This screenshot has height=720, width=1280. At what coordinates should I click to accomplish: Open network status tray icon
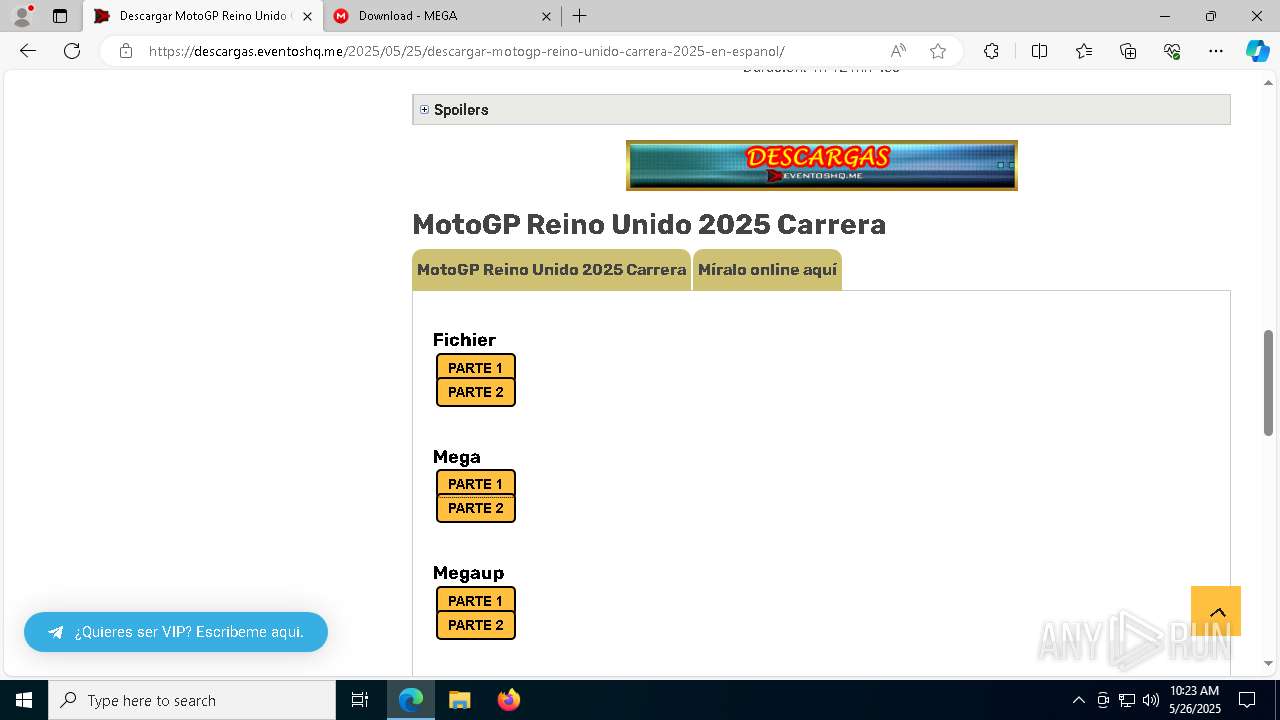[1127, 700]
